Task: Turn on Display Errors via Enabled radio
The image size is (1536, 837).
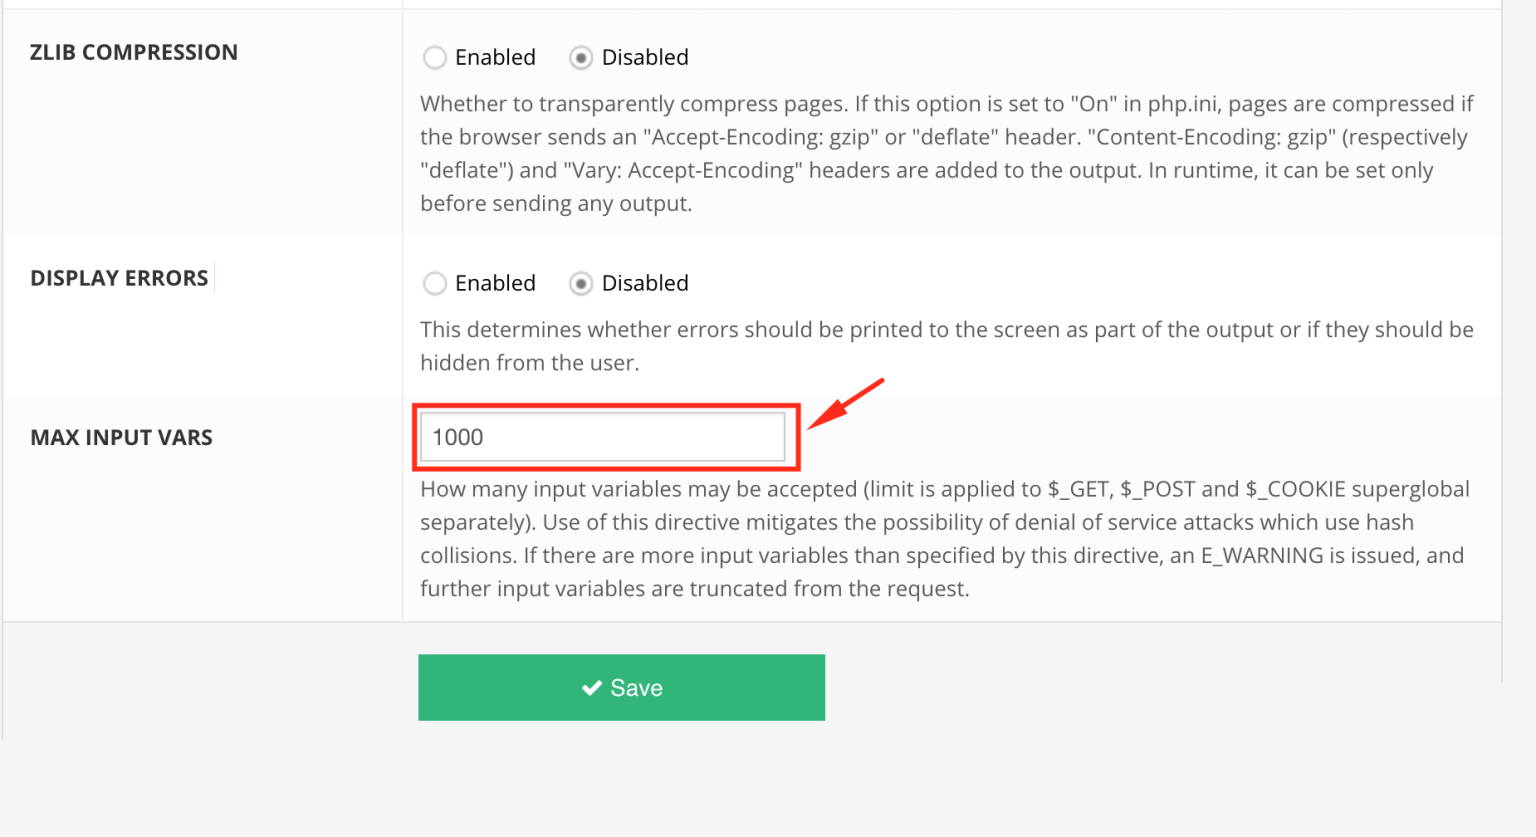Action: [435, 284]
